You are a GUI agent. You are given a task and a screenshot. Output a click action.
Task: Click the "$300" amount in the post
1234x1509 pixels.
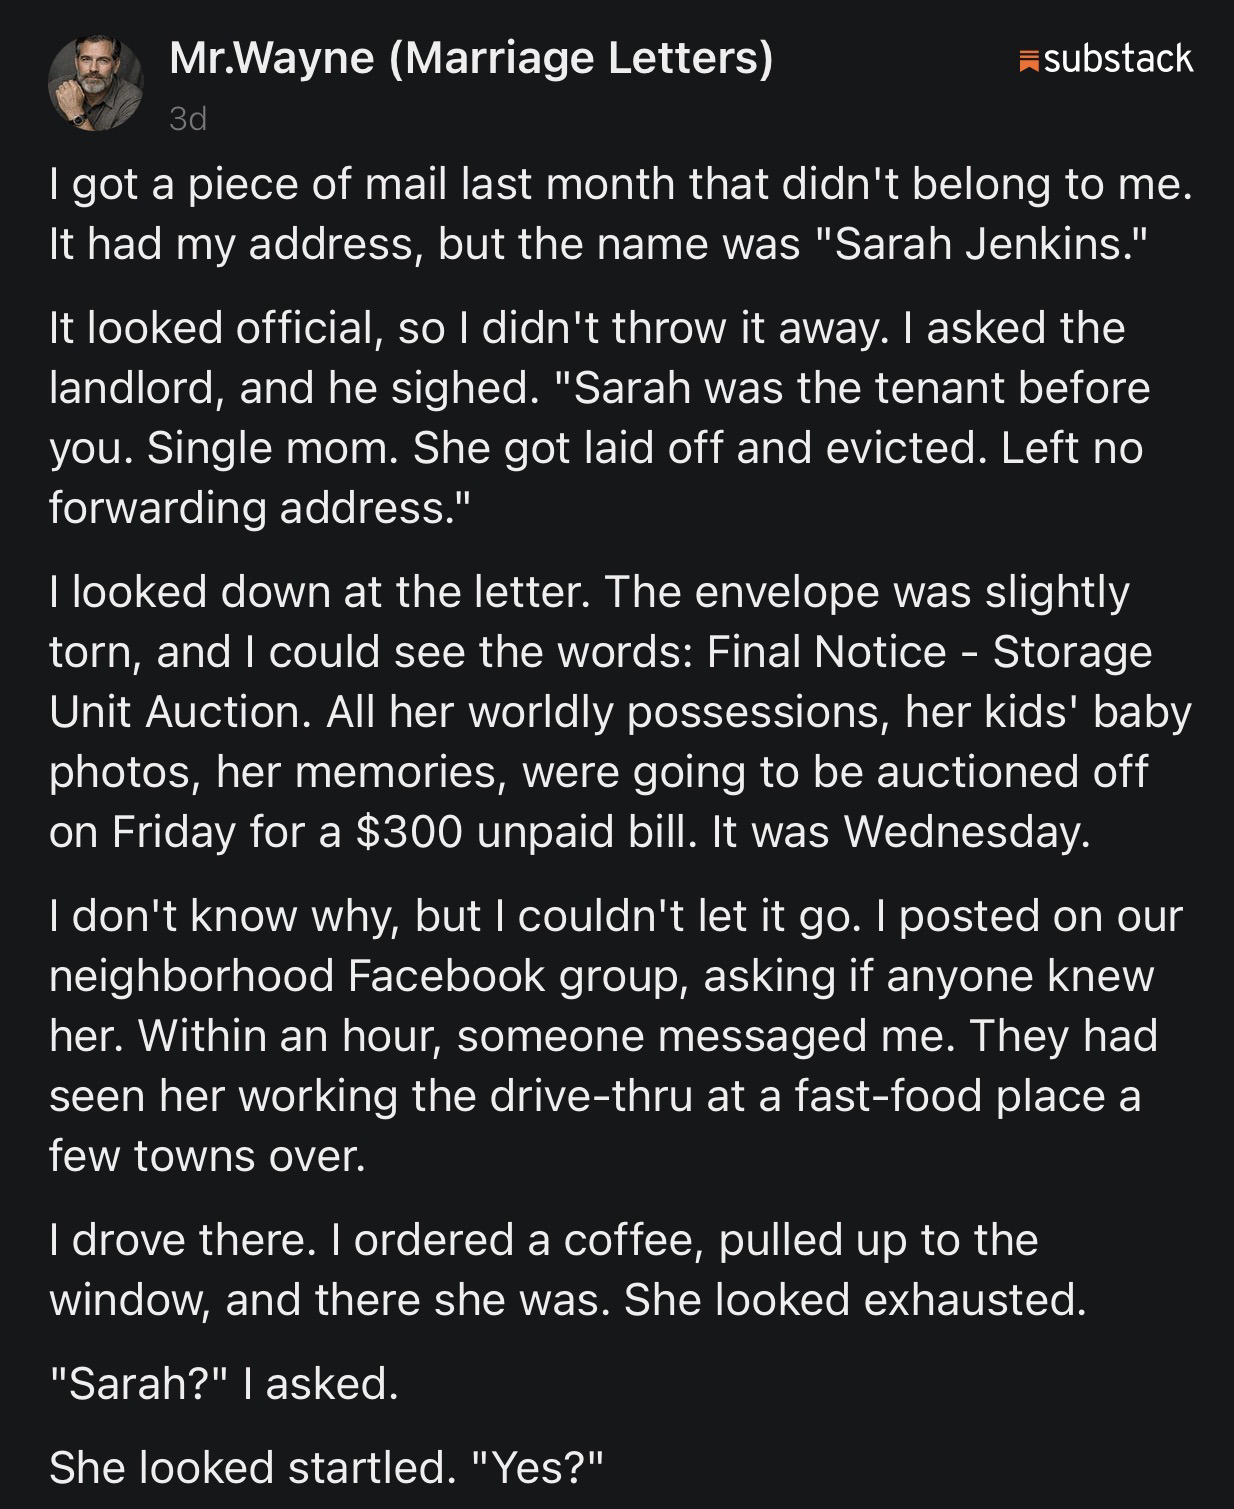(x=409, y=832)
